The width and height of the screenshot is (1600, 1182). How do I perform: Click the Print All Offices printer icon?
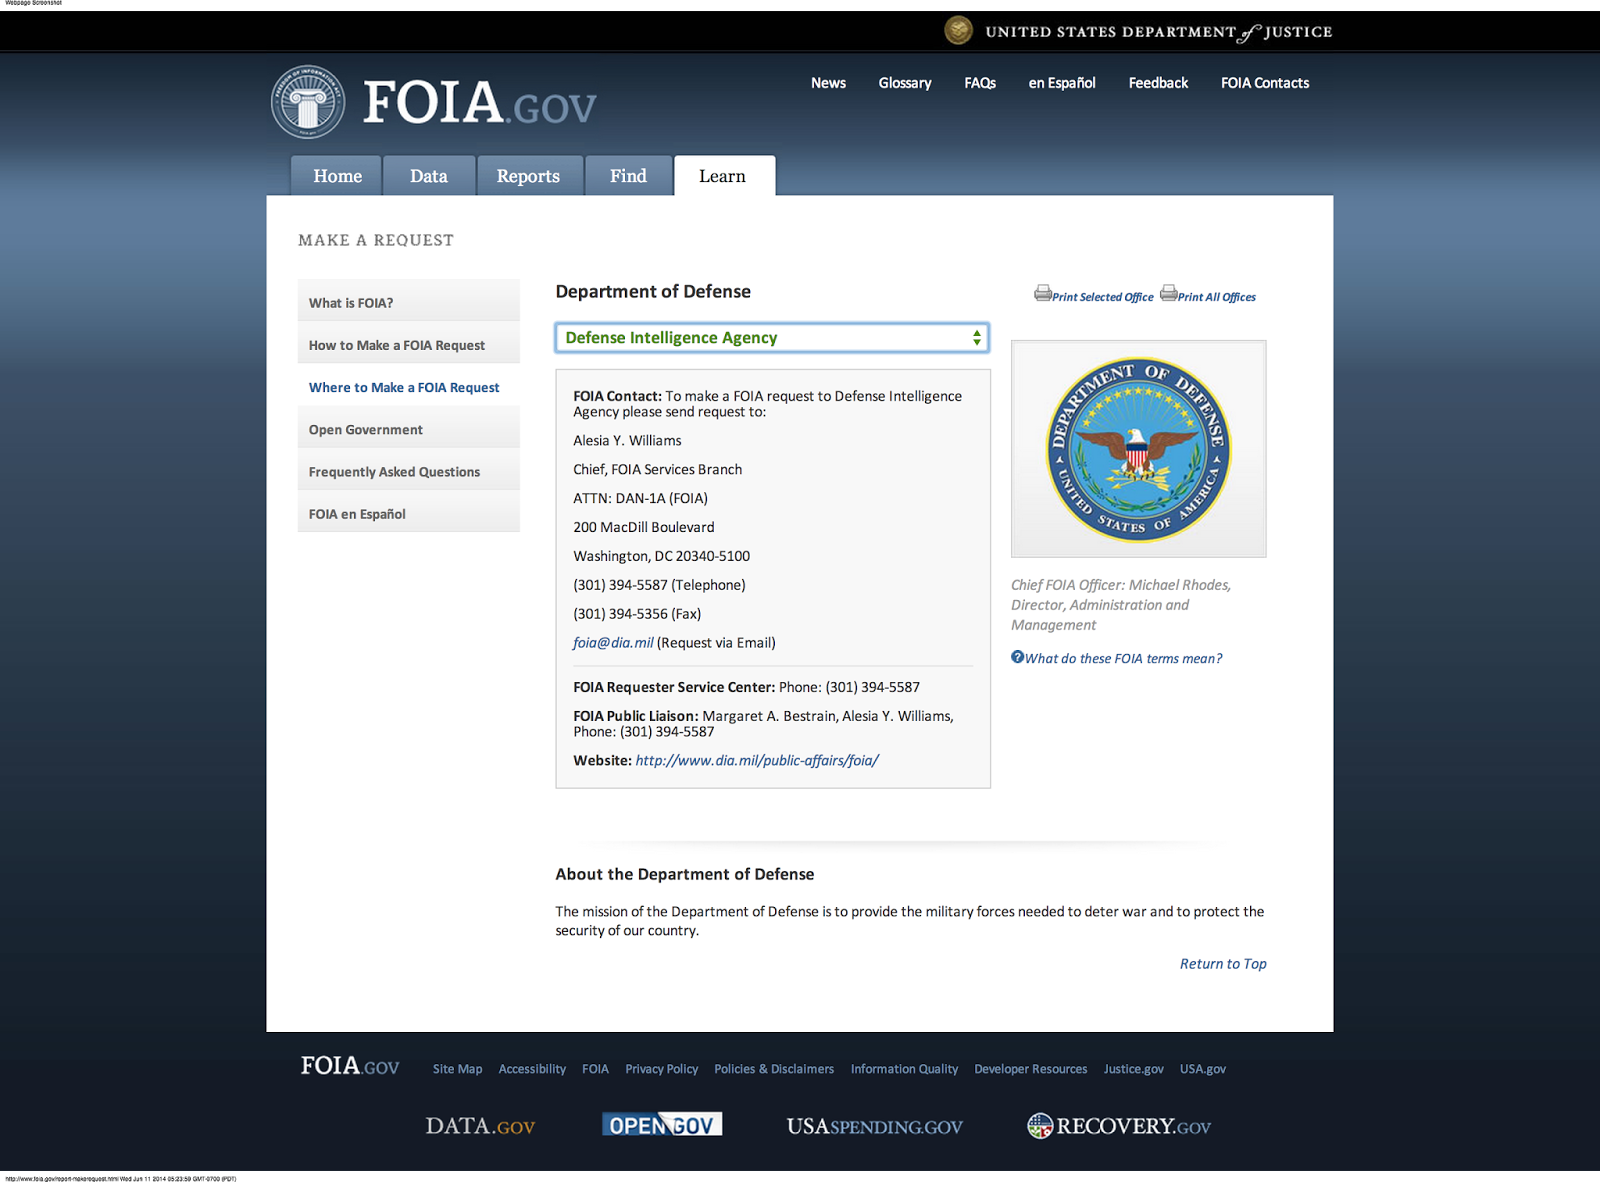pyautogui.click(x=1169, y=293)
